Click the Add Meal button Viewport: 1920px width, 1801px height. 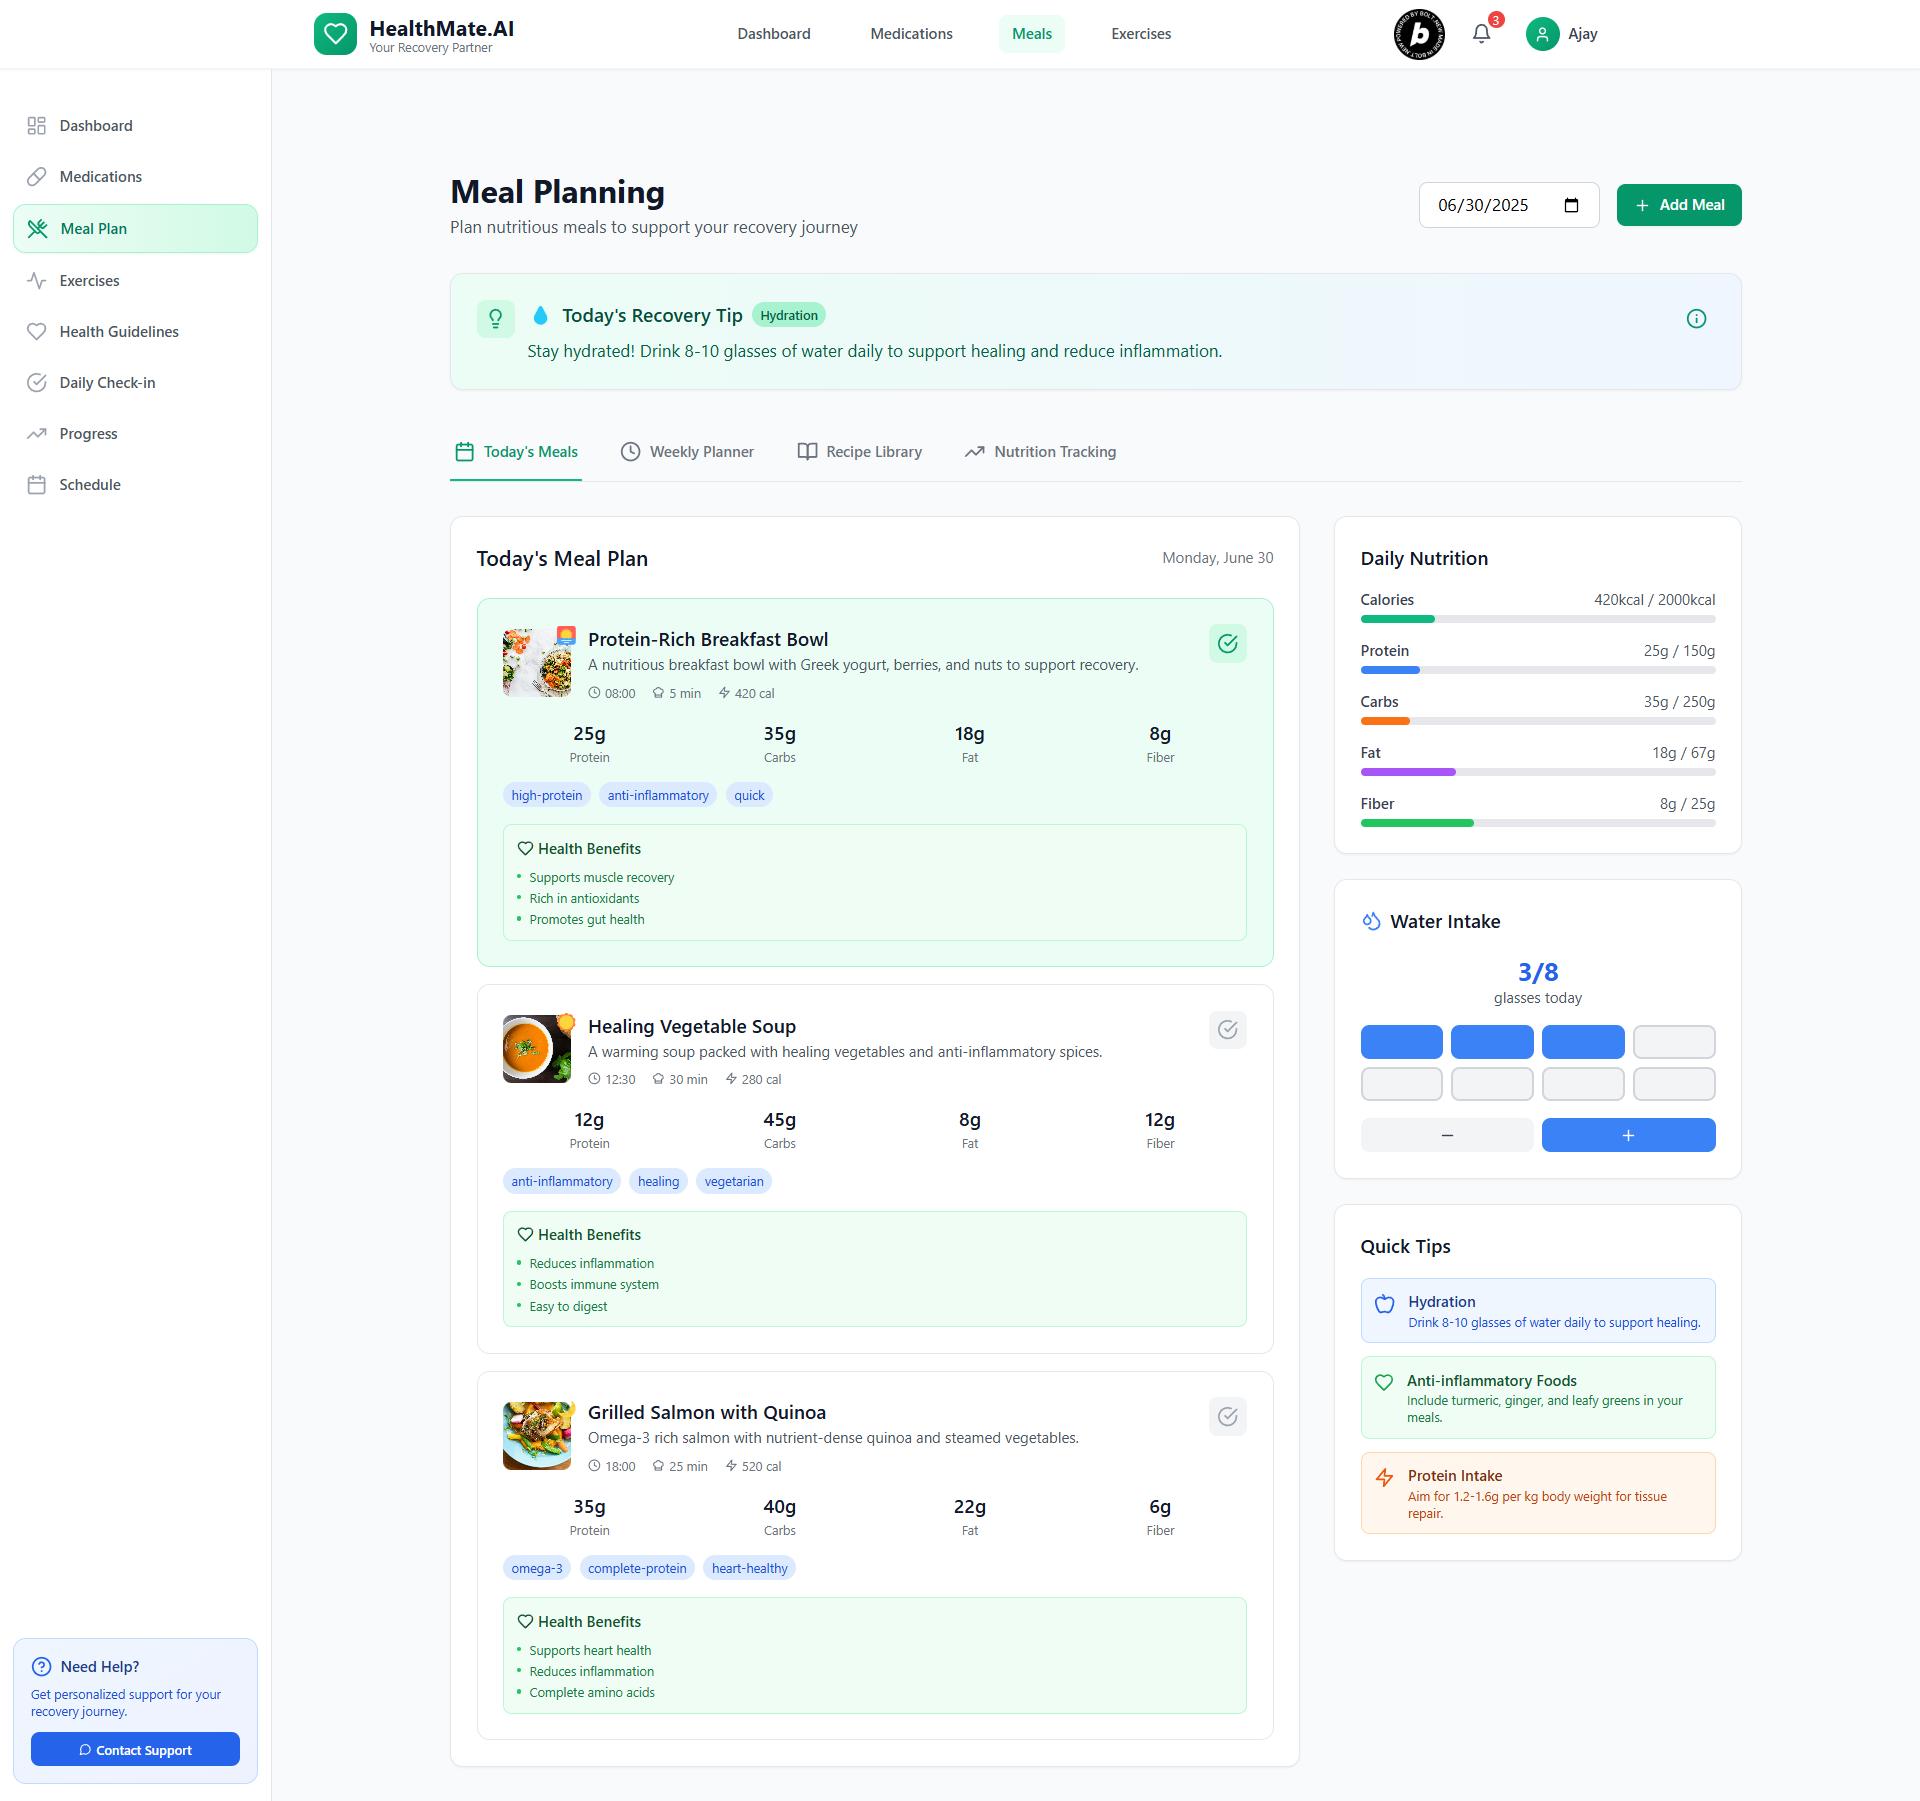point(1678,205)
